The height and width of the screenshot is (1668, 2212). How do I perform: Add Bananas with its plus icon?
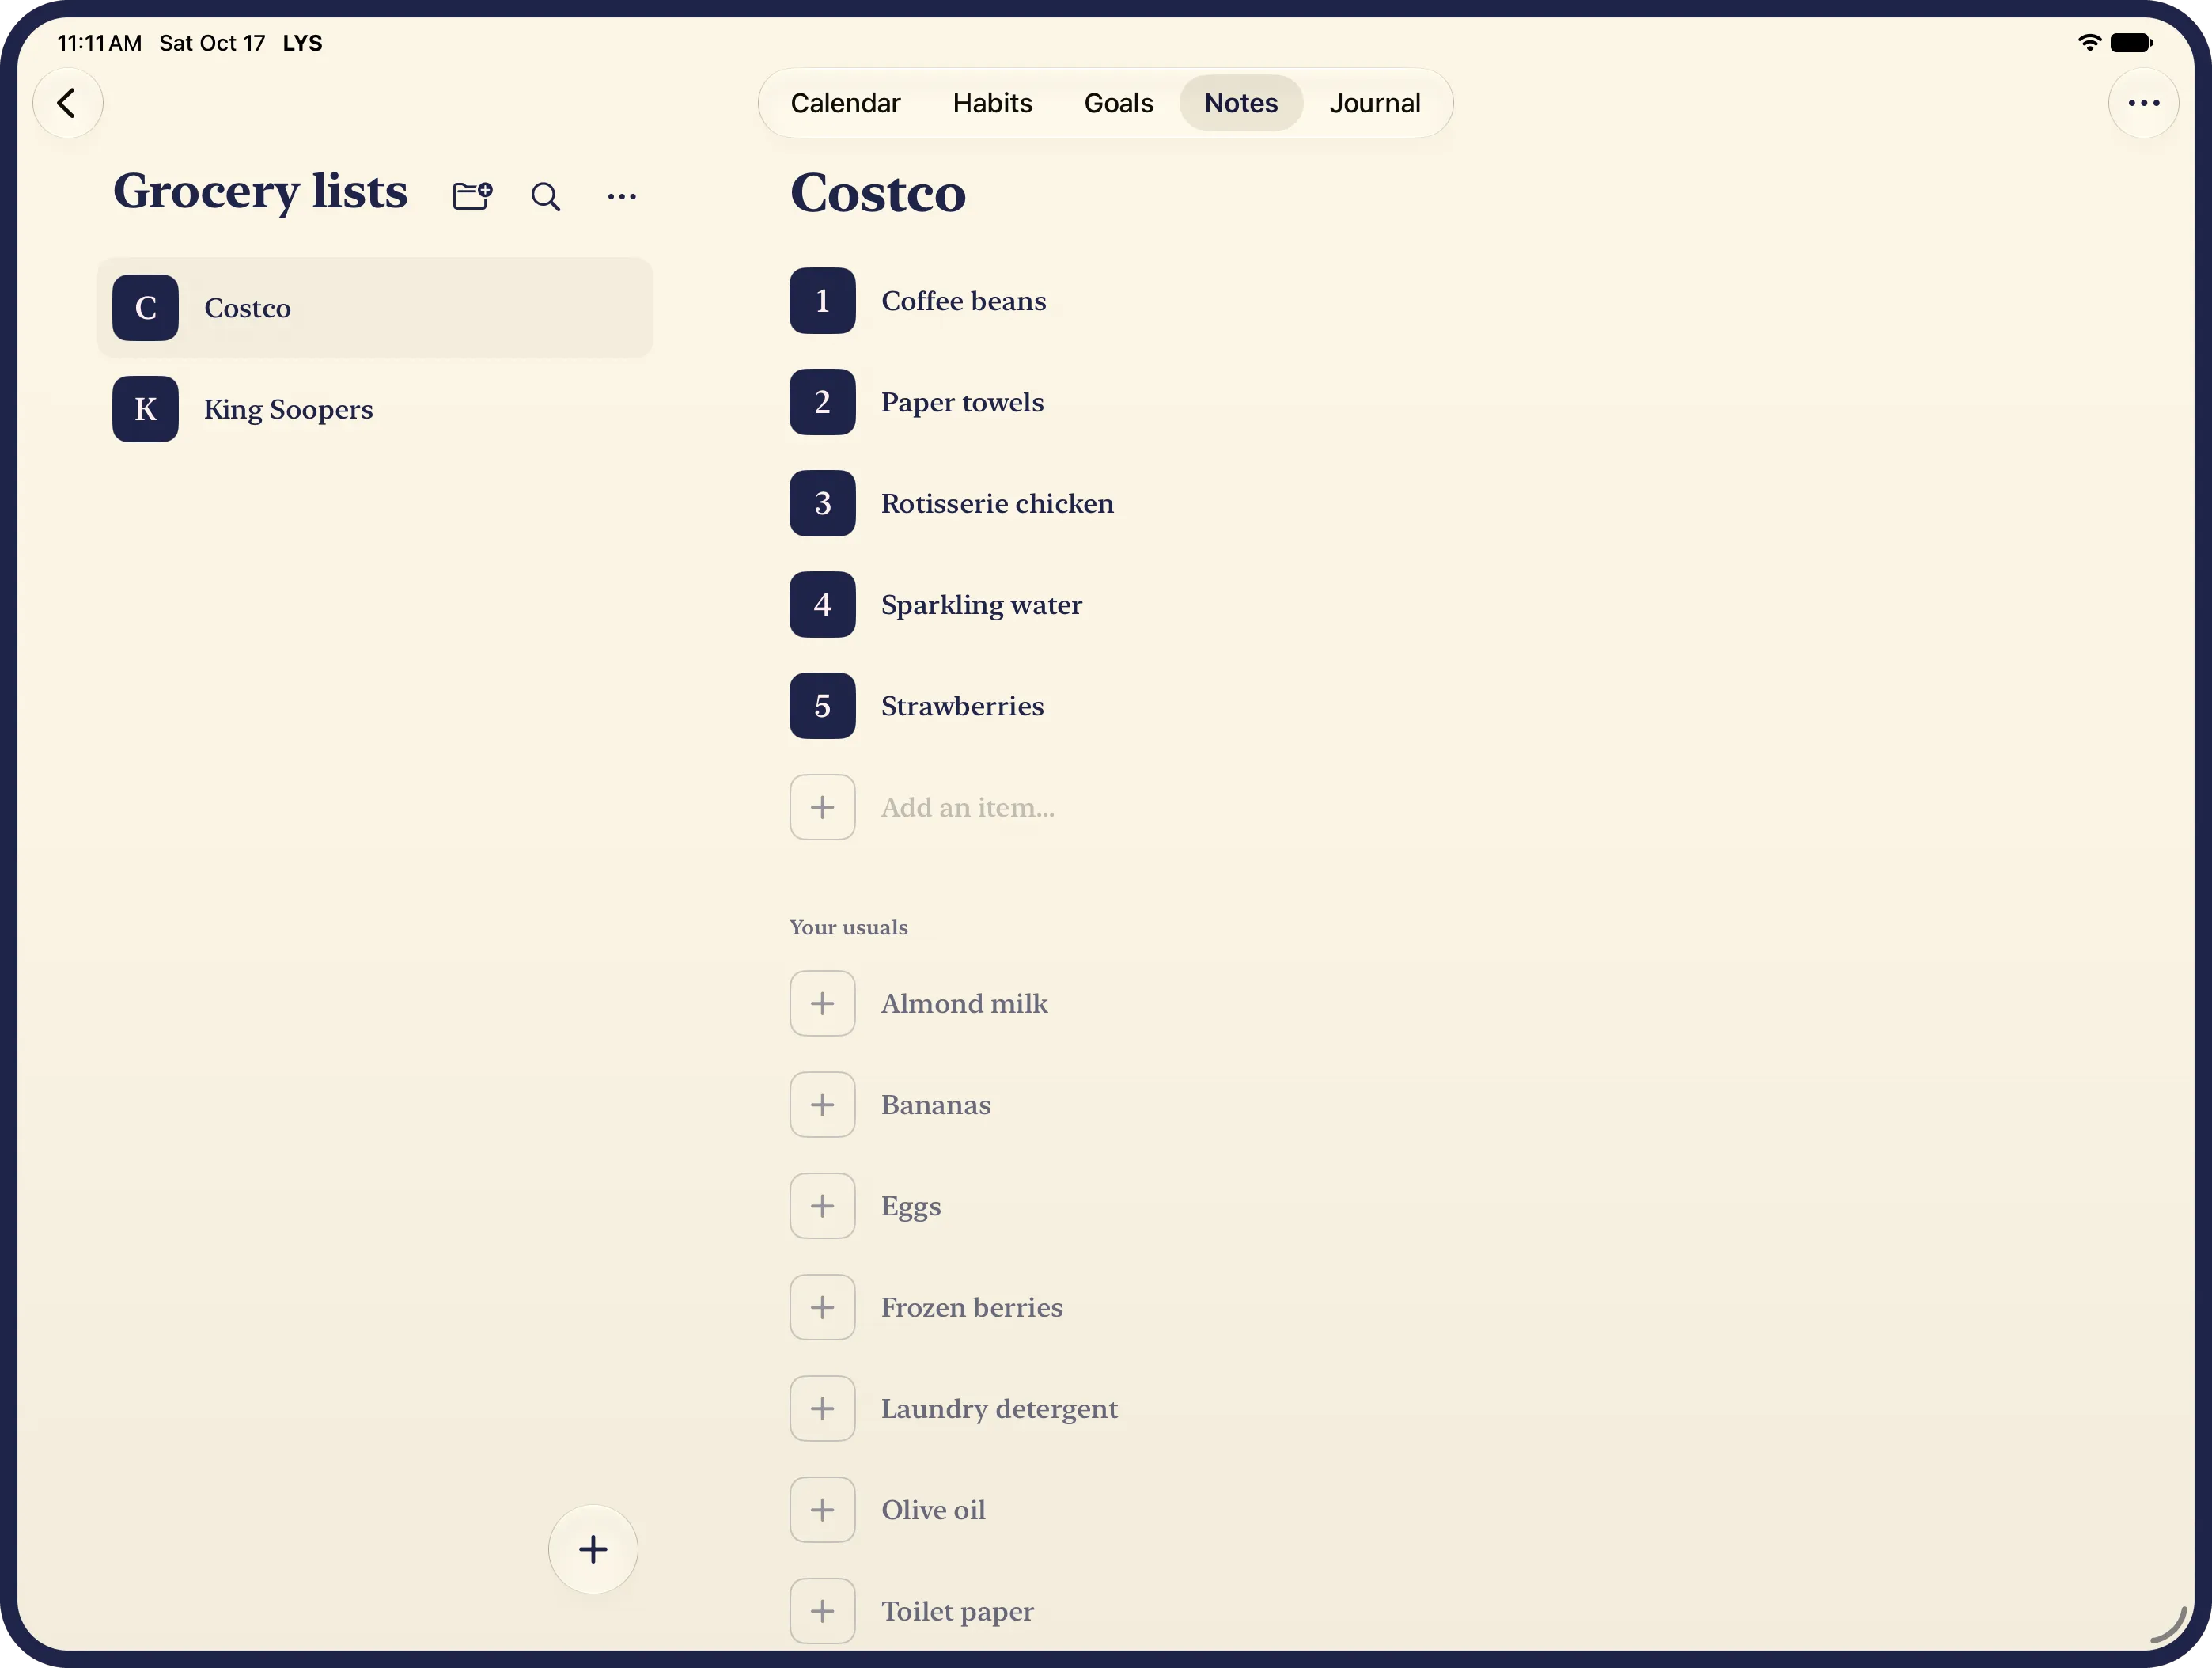[x=822, y=1104]
